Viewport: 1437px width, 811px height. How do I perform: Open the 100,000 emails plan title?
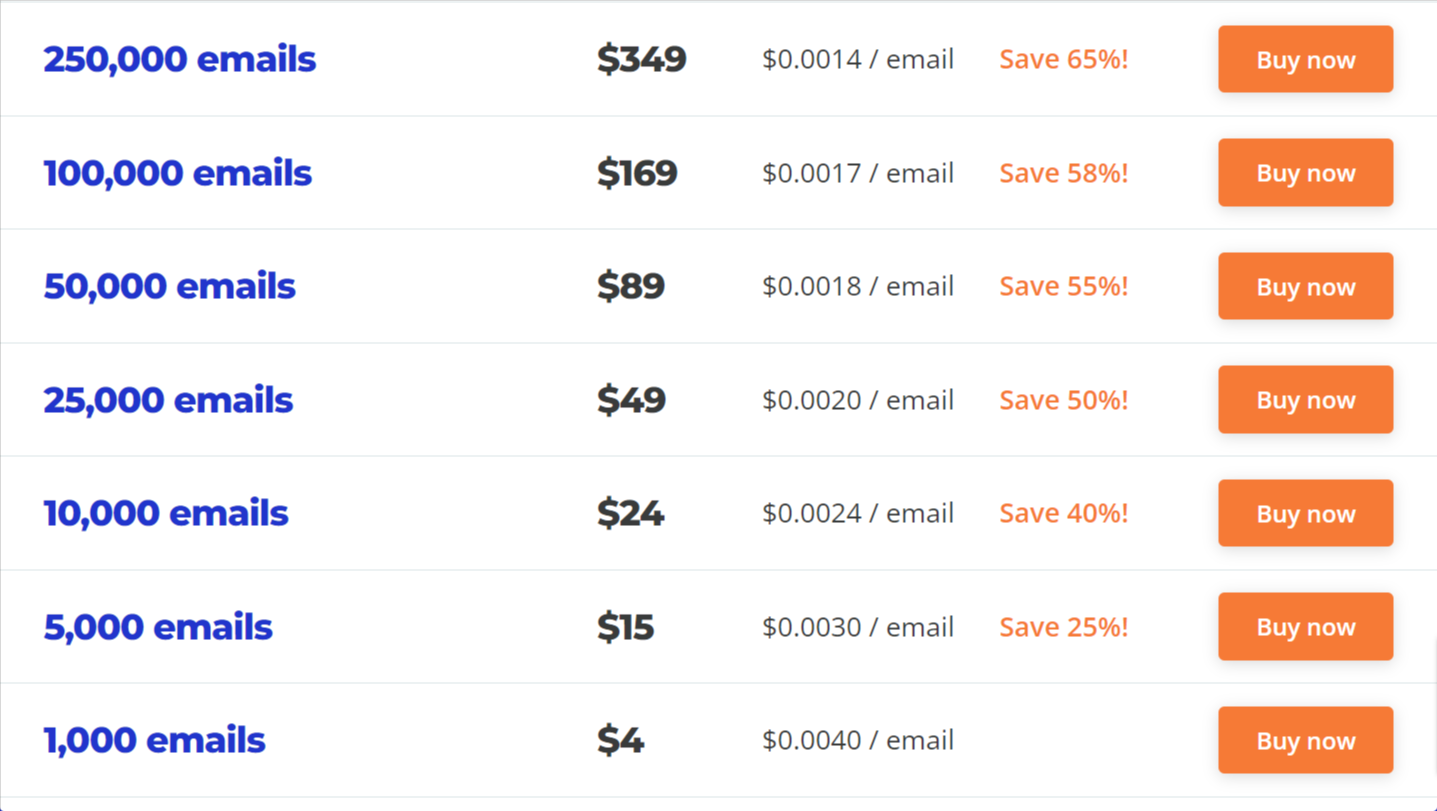(177, 173)
